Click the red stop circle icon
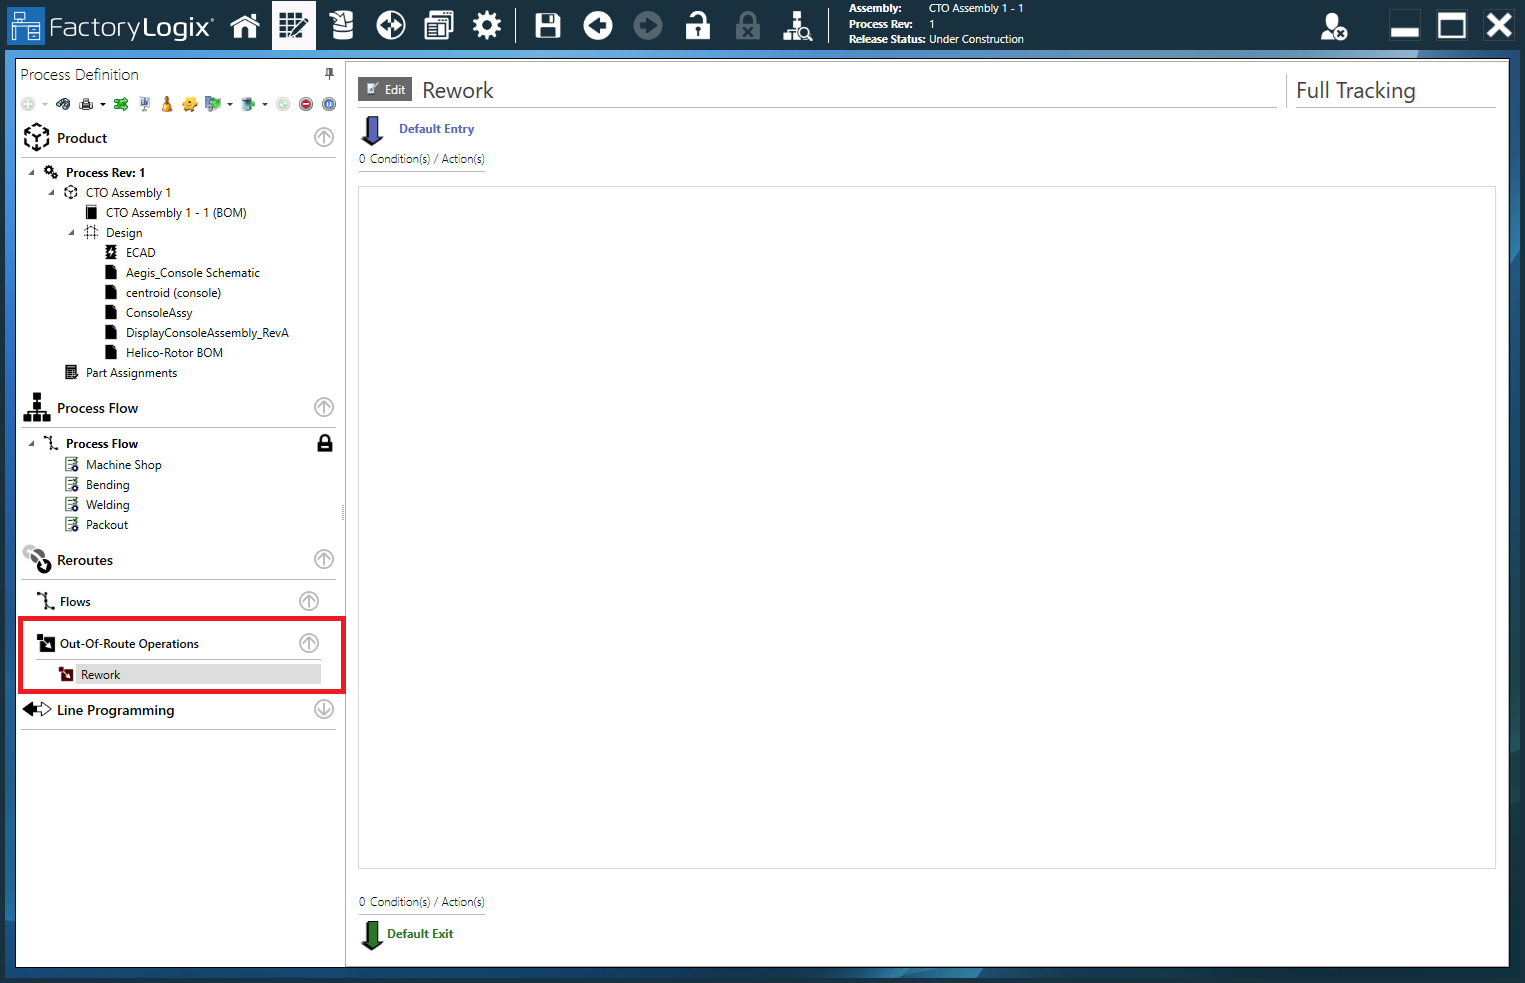The image size is (1525, 983). (x=306, y=104)
